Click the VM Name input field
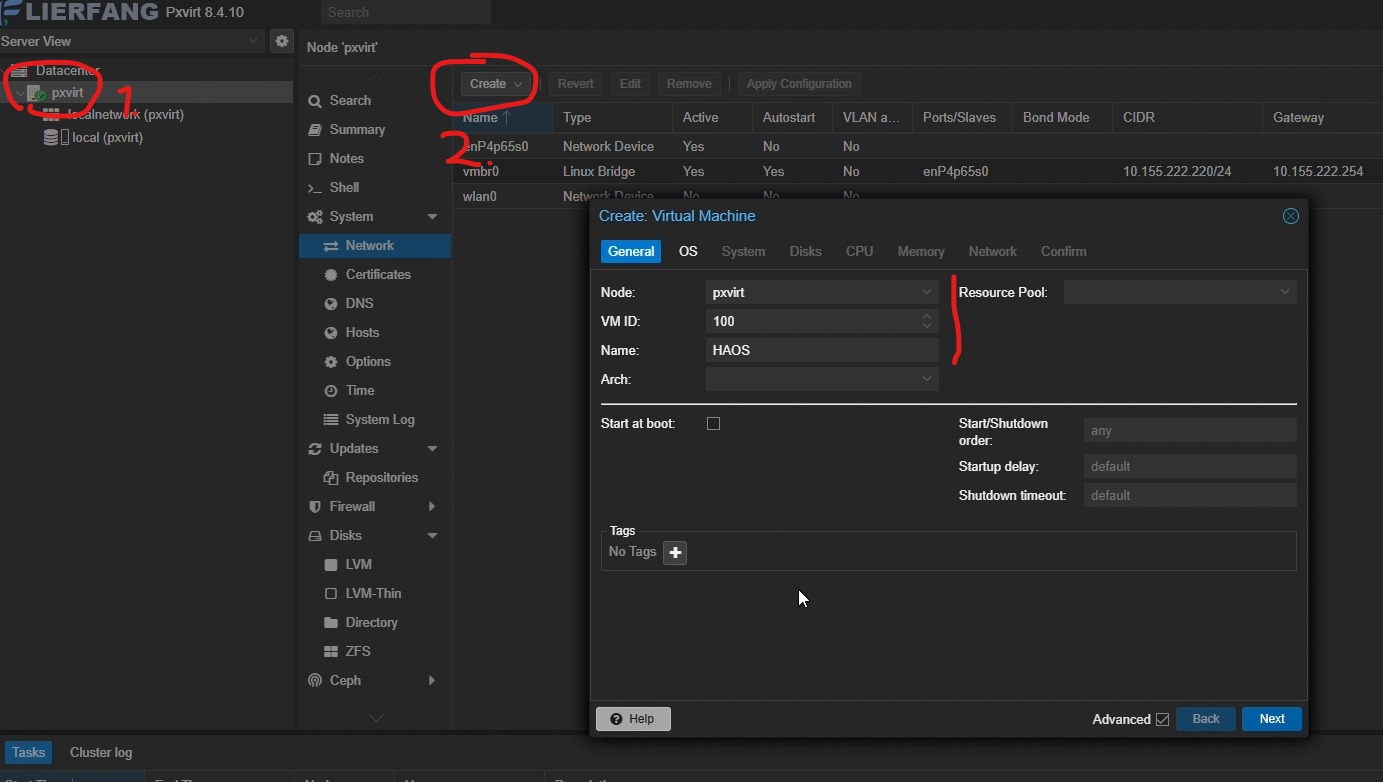 click(822, 350)
